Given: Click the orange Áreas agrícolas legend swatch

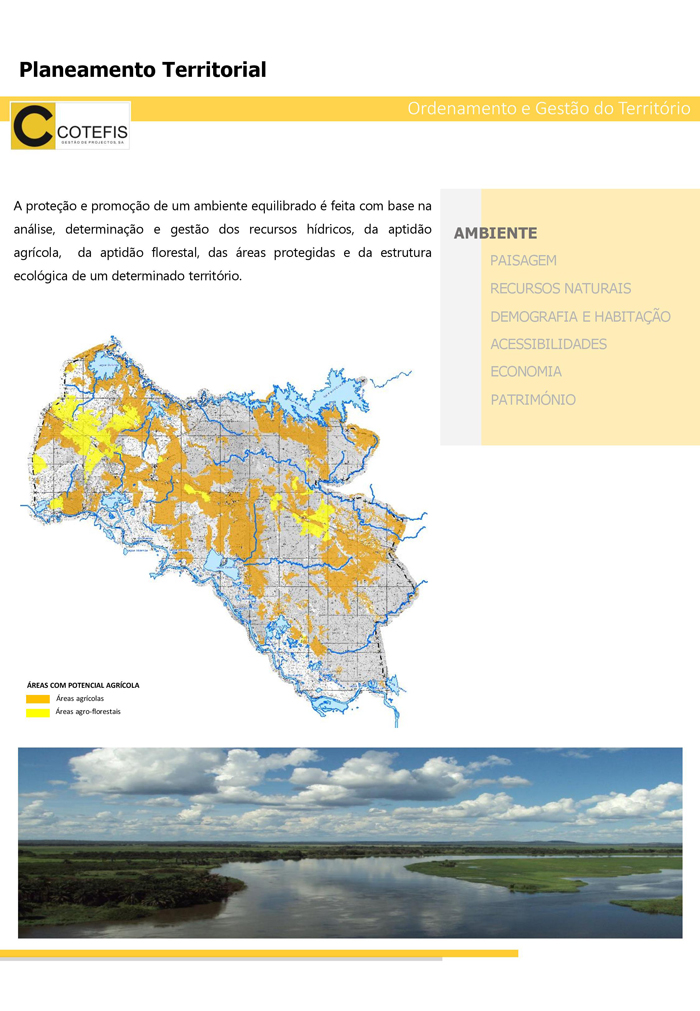Looking at the screenshot, I should [x=38, y=699].
